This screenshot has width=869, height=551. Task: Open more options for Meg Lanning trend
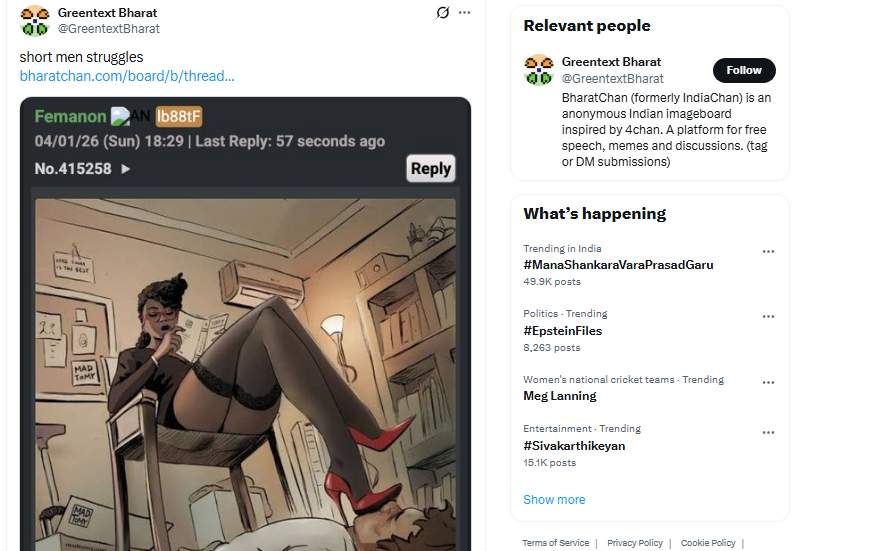coord(768,383)
